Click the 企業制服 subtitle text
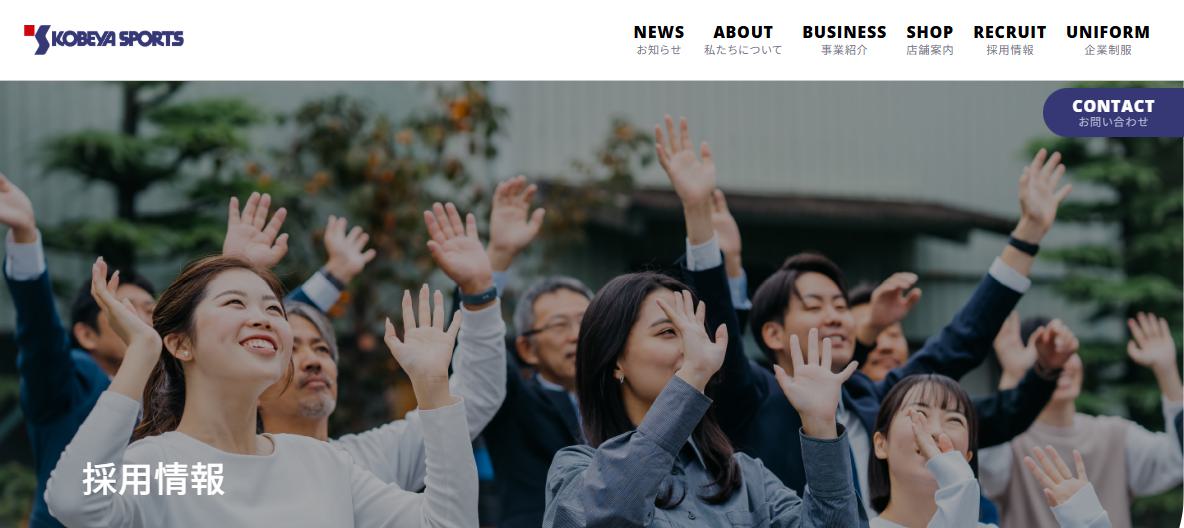 click(x=1108, y=50)
